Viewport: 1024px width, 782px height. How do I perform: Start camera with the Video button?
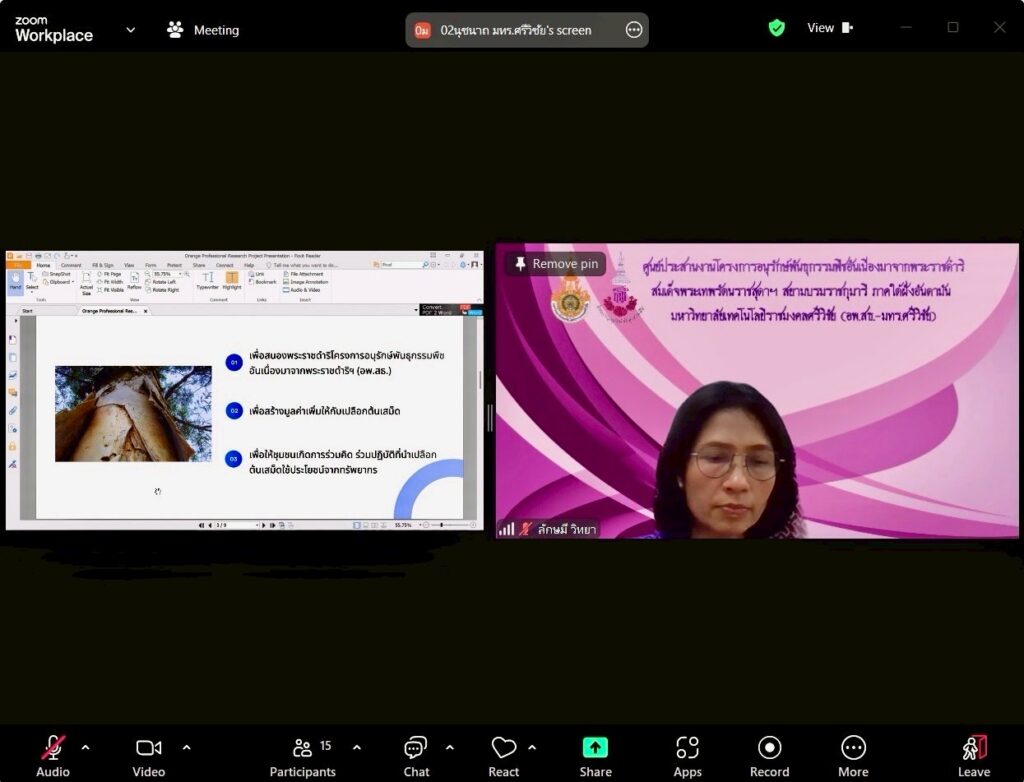(148, 757)
